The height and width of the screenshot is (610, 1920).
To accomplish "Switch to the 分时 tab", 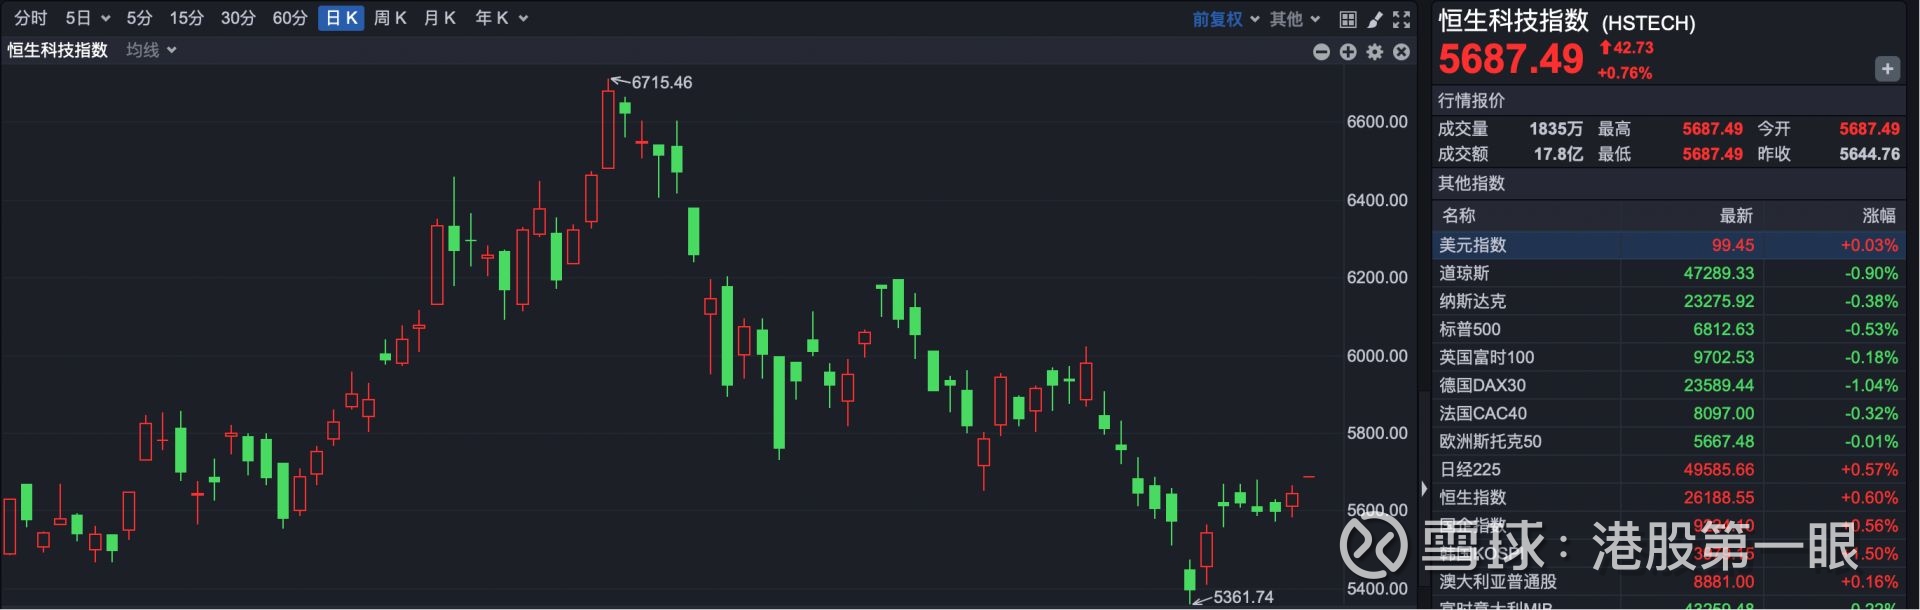I will coord(30,18).
